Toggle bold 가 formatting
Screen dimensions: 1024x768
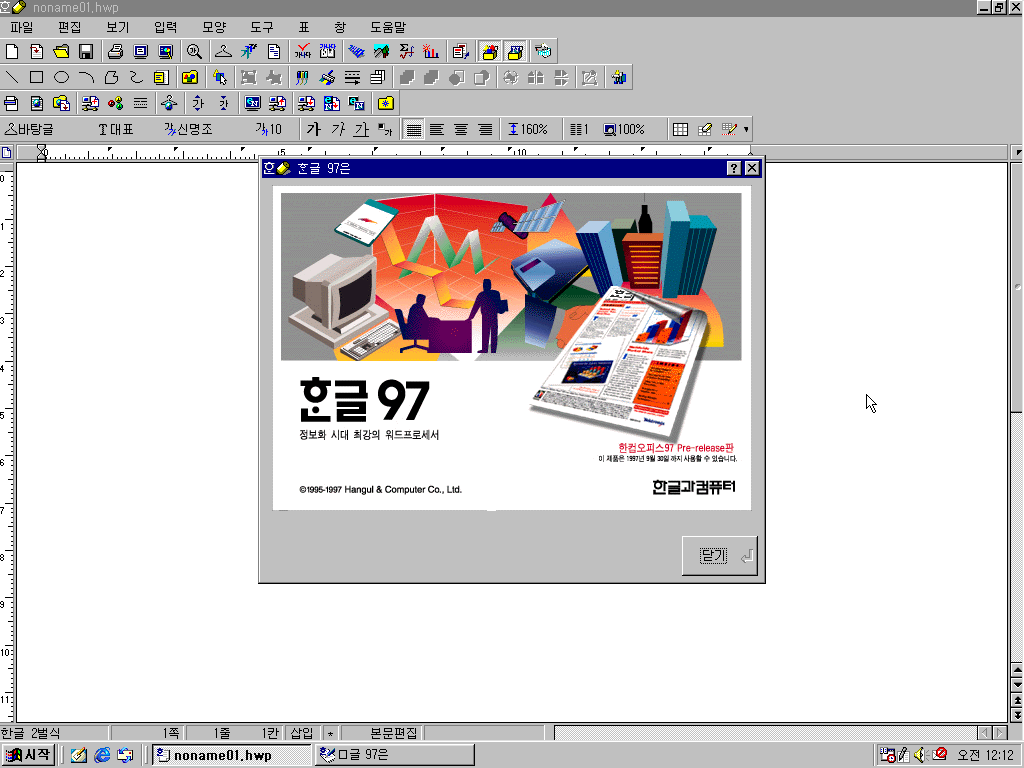[x=313, y=129]
